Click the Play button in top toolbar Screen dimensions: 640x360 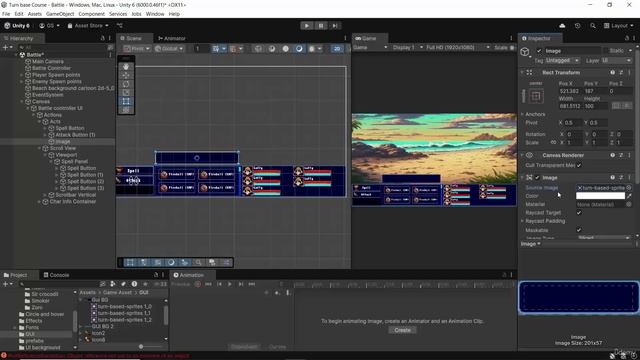click(x=307, y=25)
